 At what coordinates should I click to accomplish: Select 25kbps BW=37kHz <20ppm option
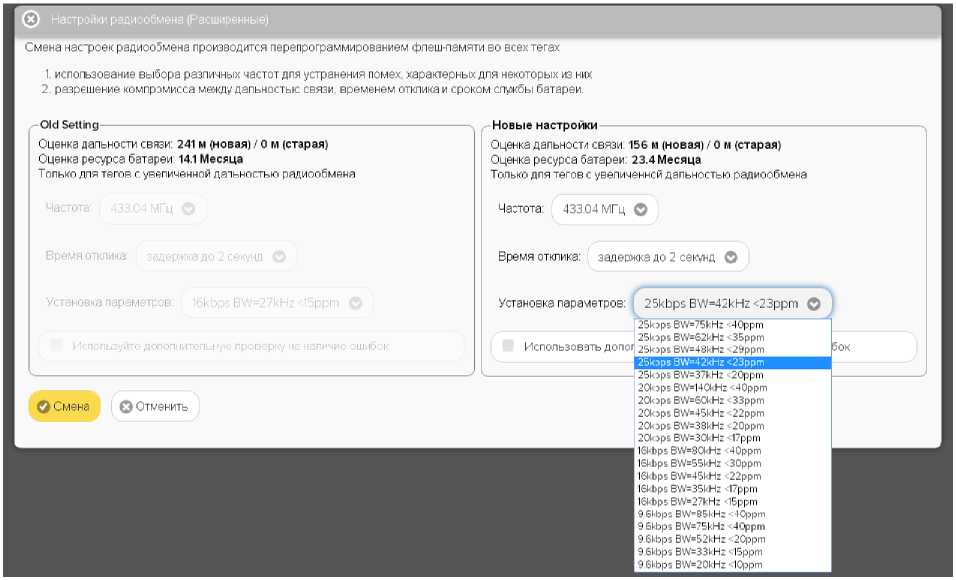click(x=733, y=375)
